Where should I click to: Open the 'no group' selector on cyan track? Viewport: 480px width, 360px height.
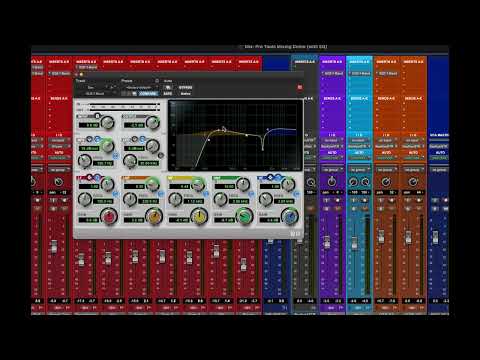359,170
